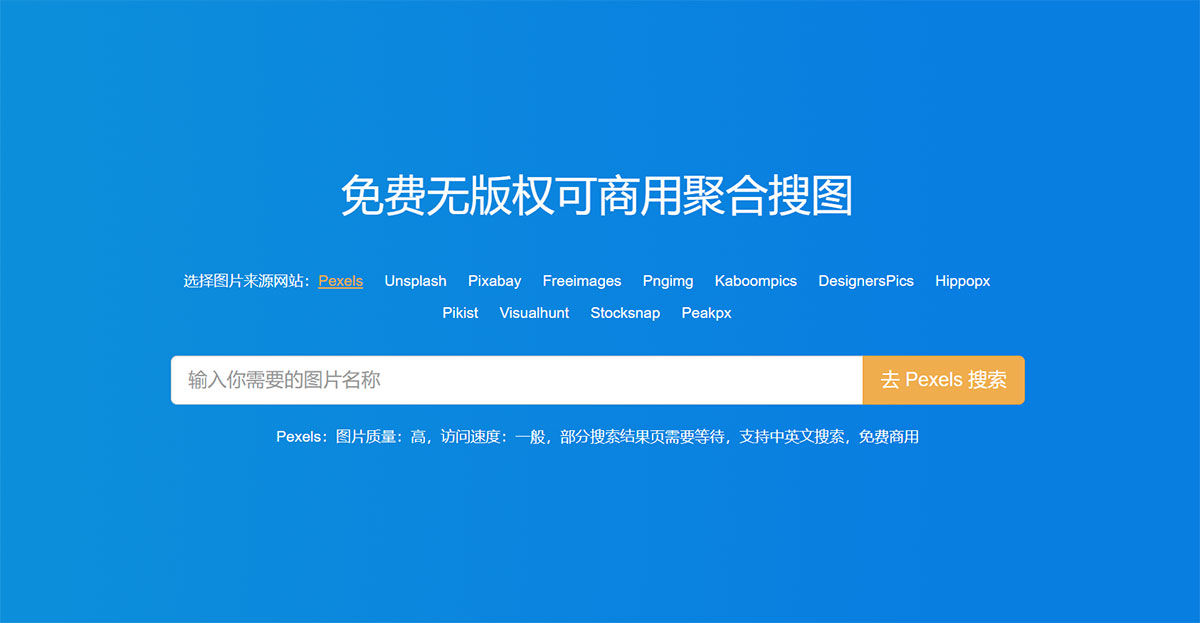Switch to the Kaboompics image source

[x=755, y=281]
